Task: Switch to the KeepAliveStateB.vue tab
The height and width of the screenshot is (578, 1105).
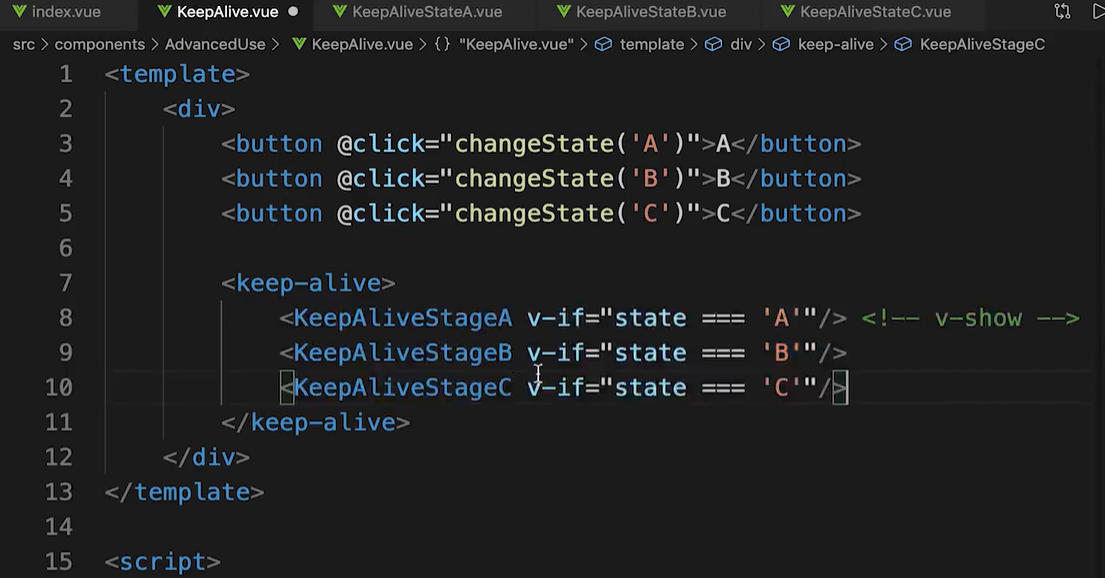Action: (x=651, y=12)
